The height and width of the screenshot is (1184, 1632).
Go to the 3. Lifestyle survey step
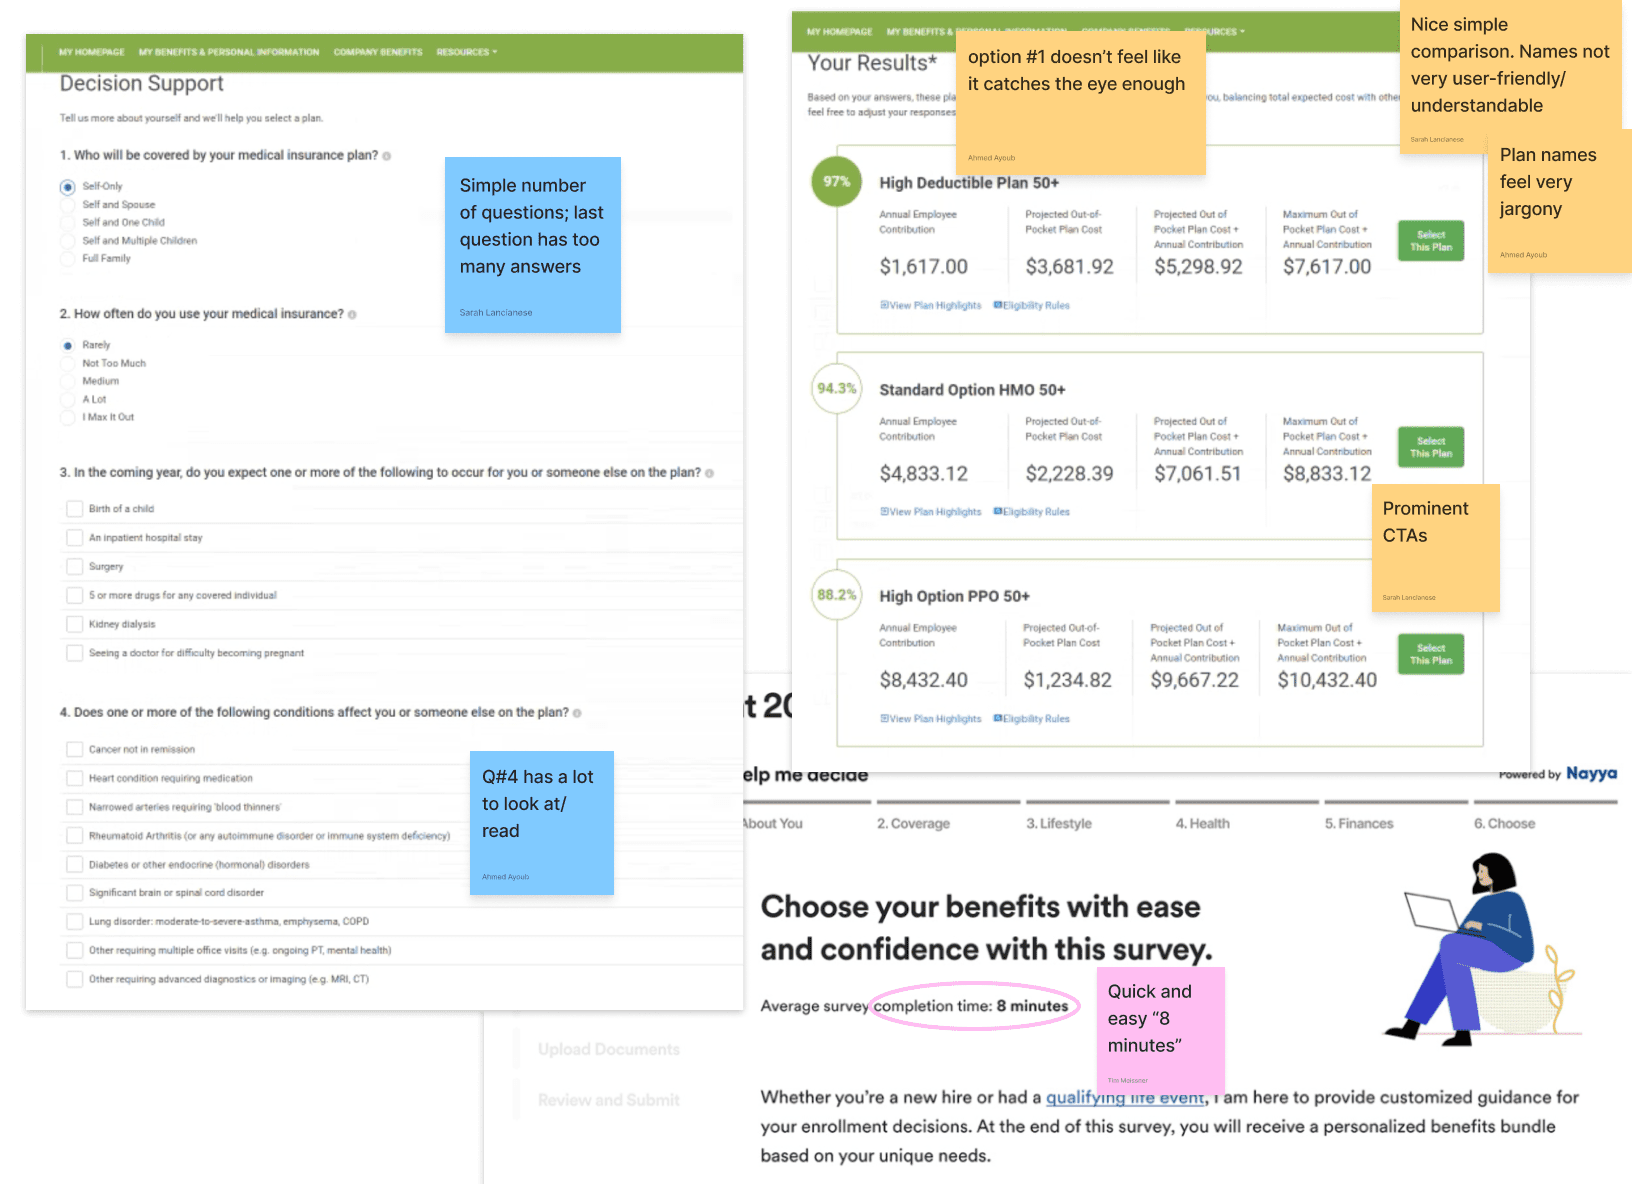1058,823
